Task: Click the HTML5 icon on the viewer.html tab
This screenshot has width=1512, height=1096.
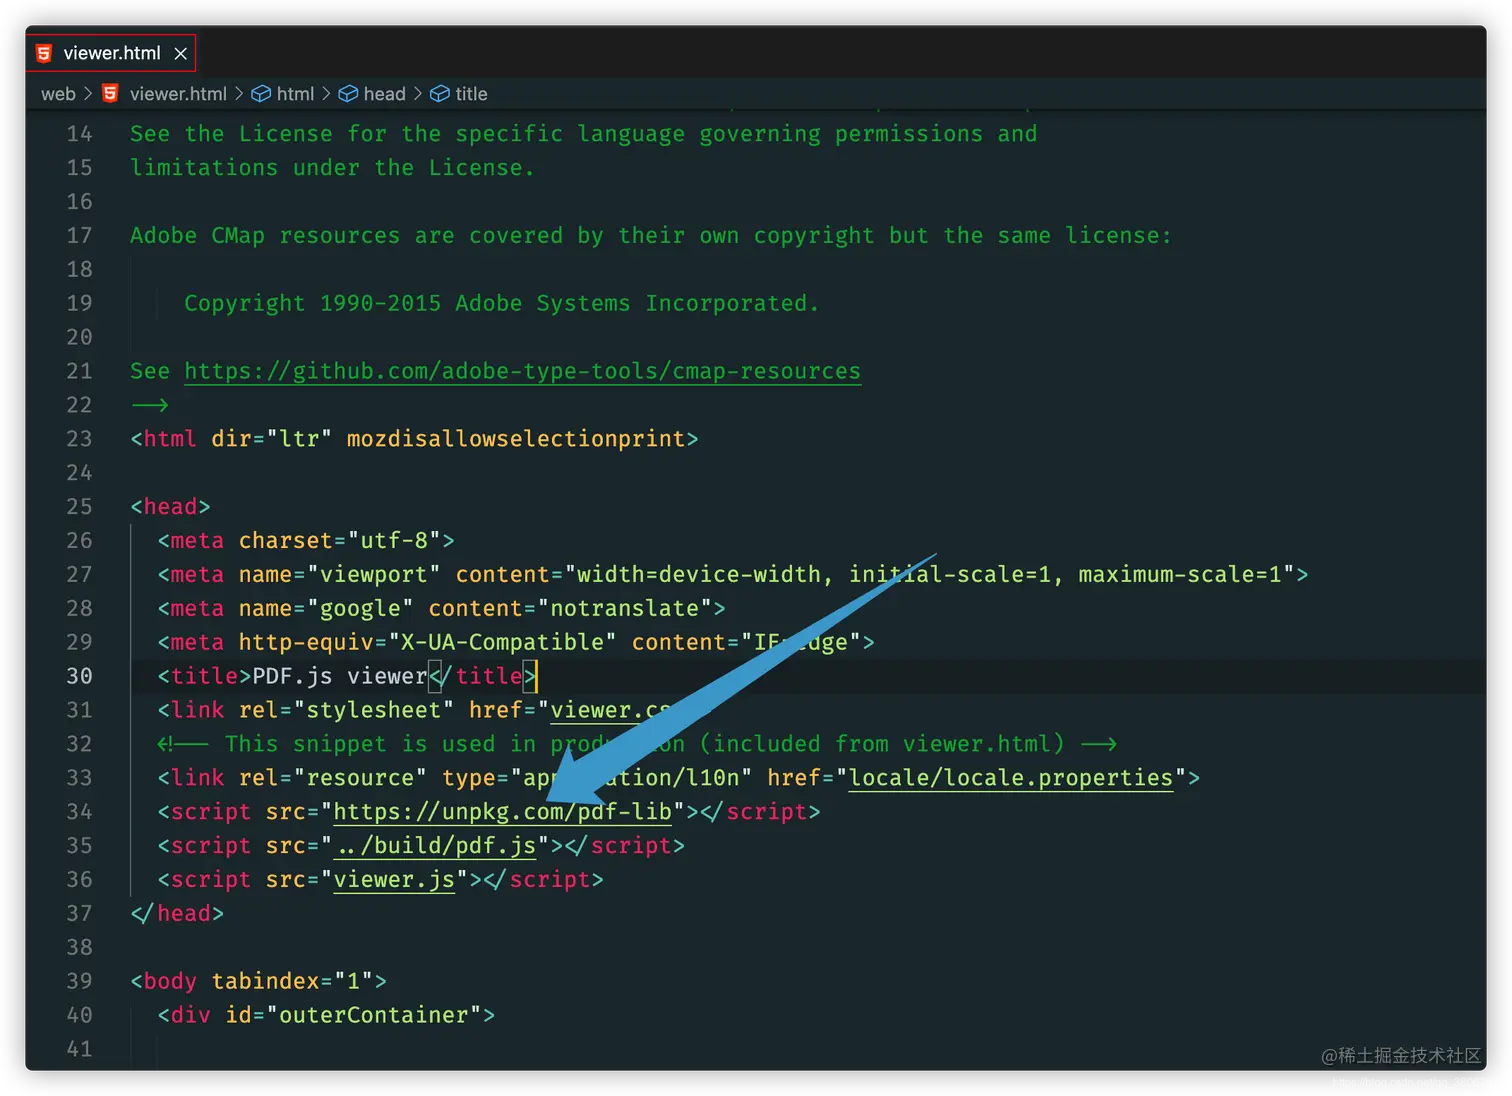Action: (43, 53)
